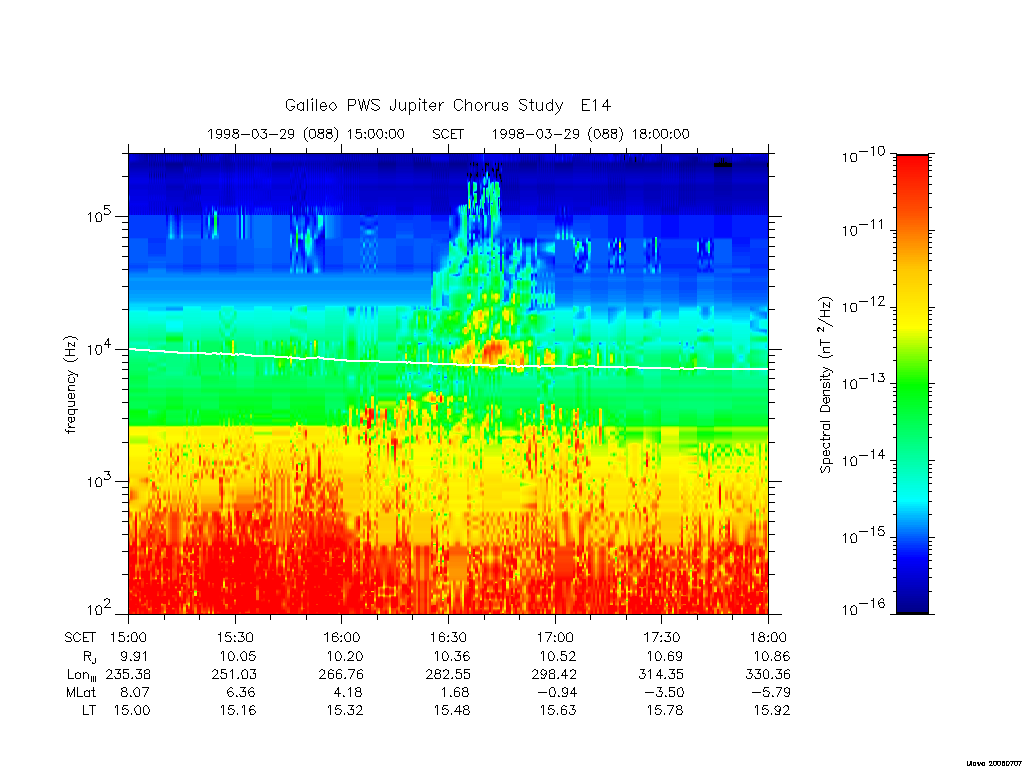Click the SCET value '17:00'

[x=555, y=637]
